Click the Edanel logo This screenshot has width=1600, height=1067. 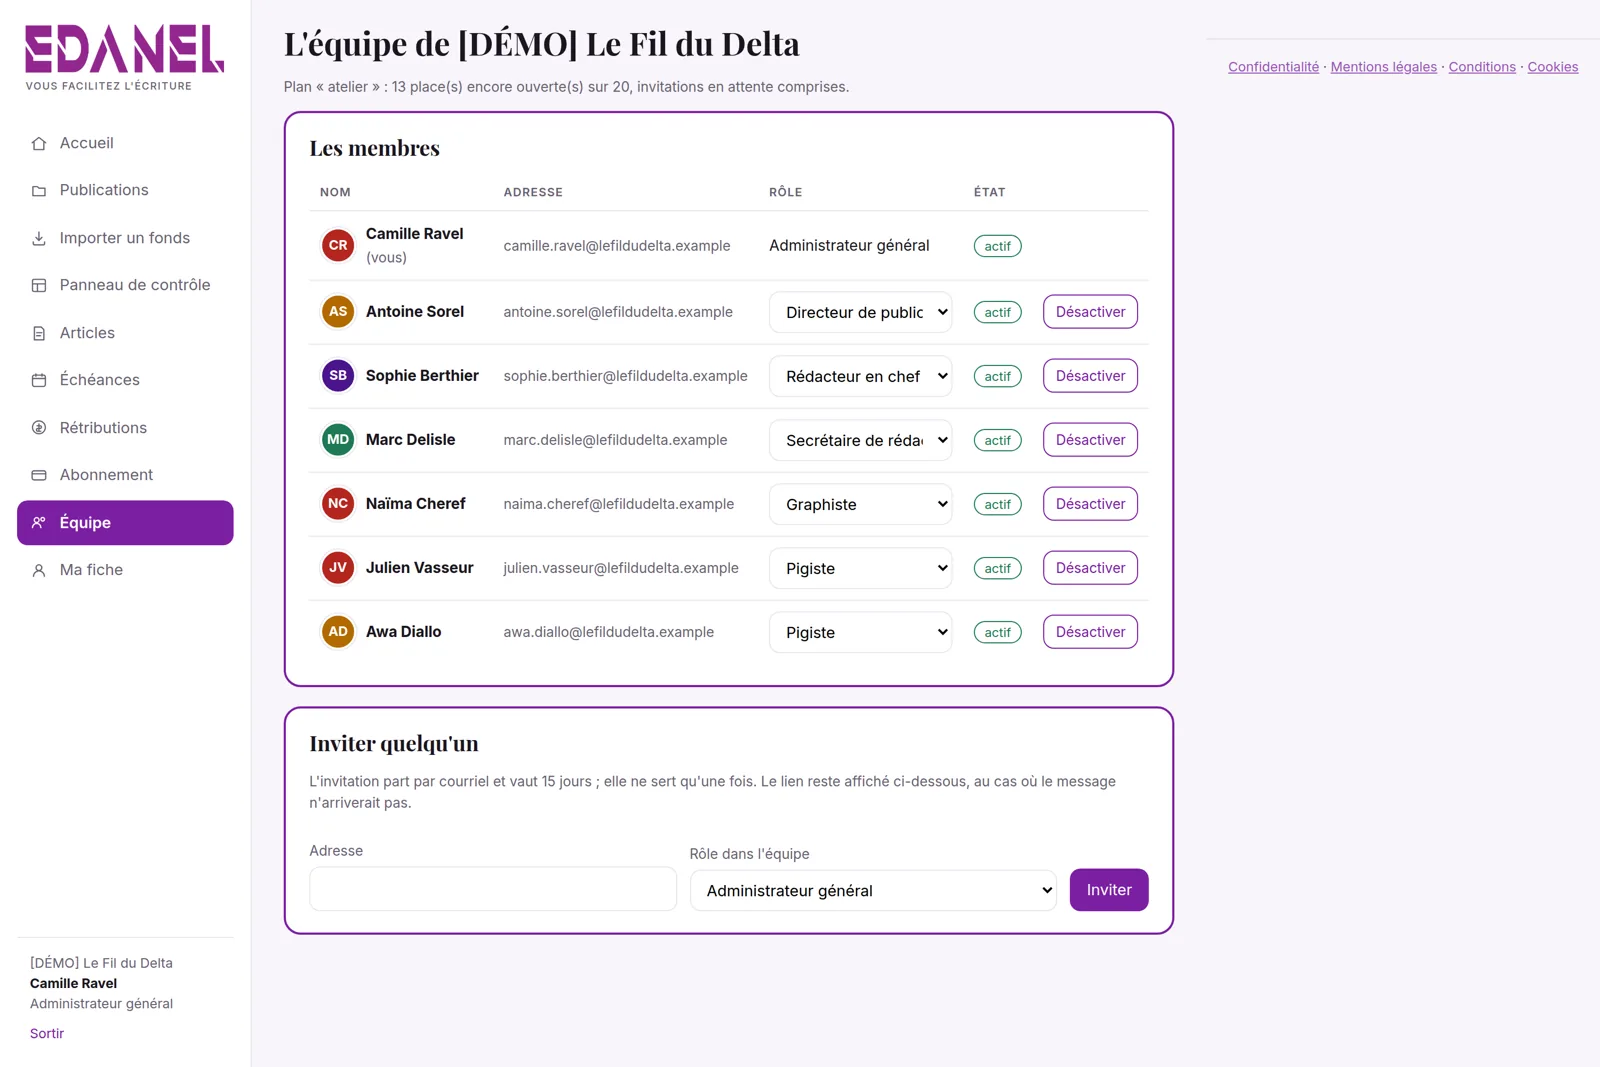[125, 58]
